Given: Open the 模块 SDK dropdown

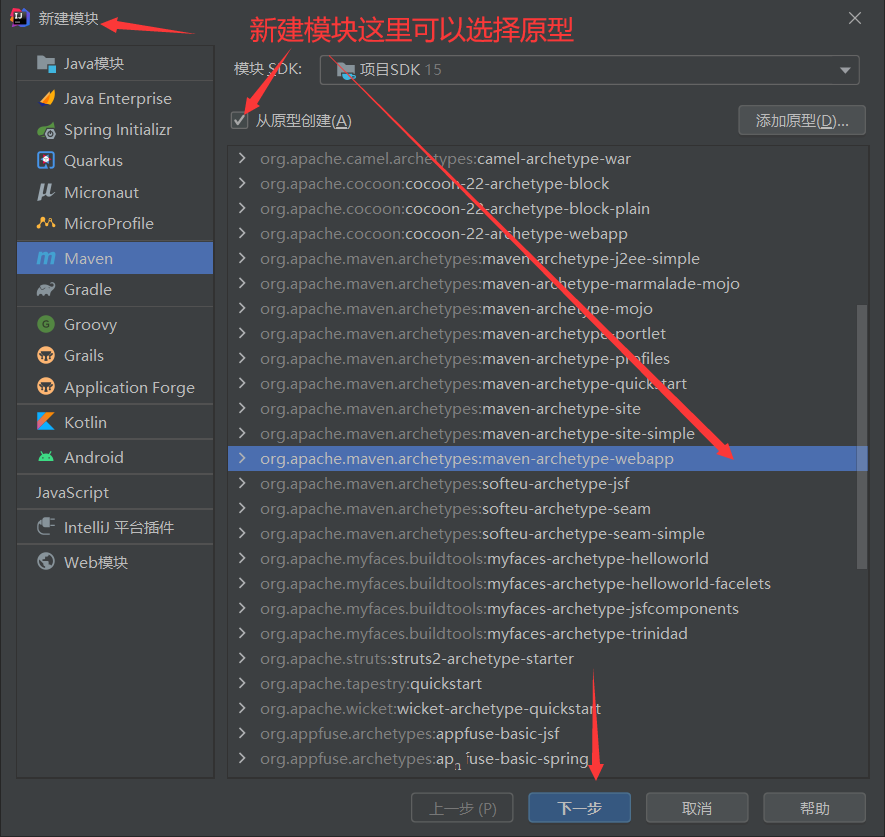Looking at the screenshot, I should click(x=589, y=70).
